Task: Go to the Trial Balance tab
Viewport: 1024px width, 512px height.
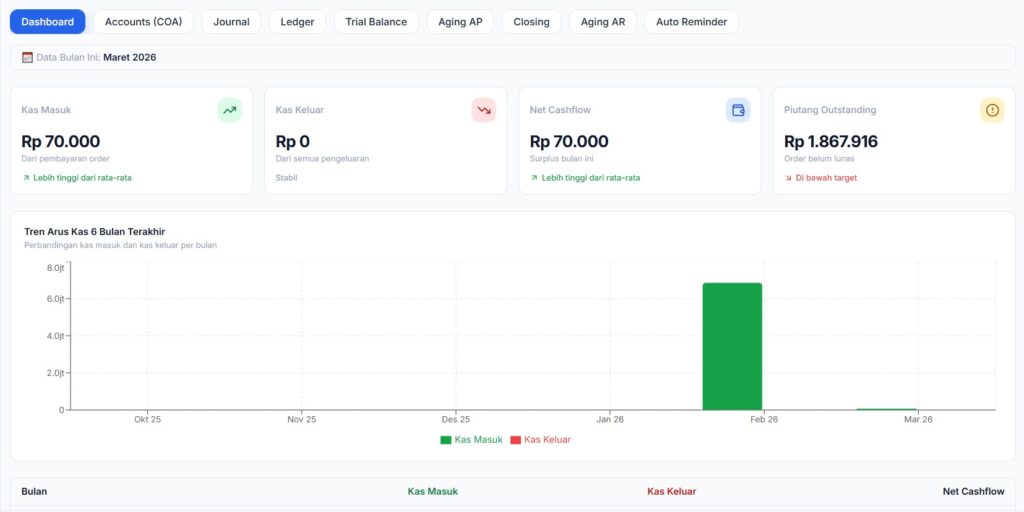Action: click(x=376, y=22)
